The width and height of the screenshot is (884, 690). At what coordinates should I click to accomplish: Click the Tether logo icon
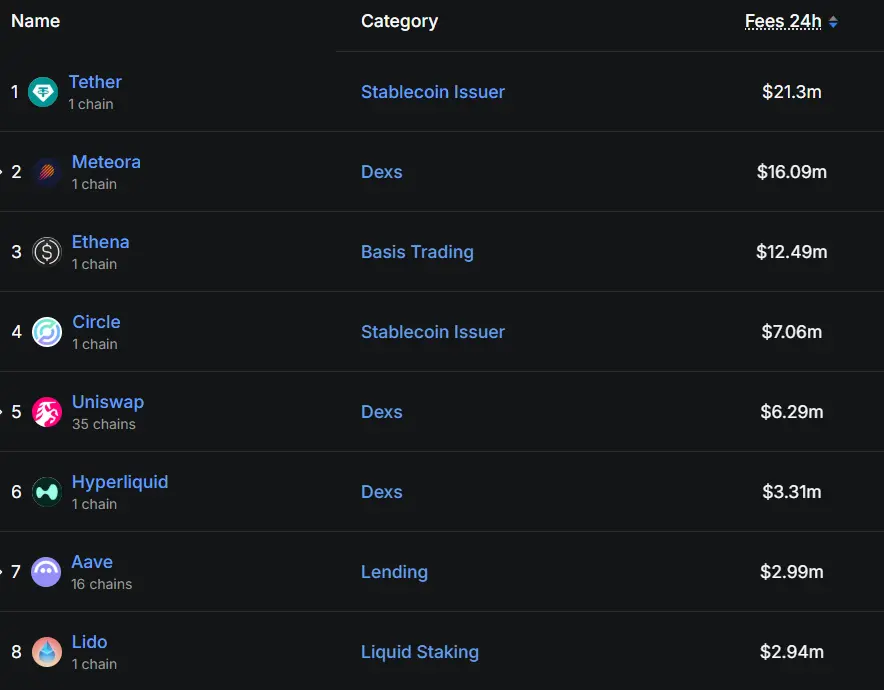click(x=43, y=92)
